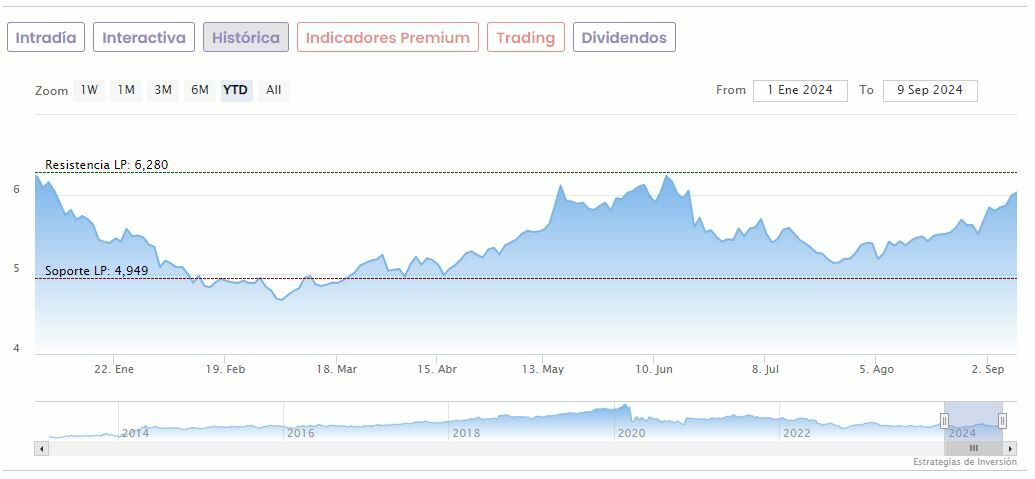
Task: Set zoom range to 6M
Action: pos(200,90)
